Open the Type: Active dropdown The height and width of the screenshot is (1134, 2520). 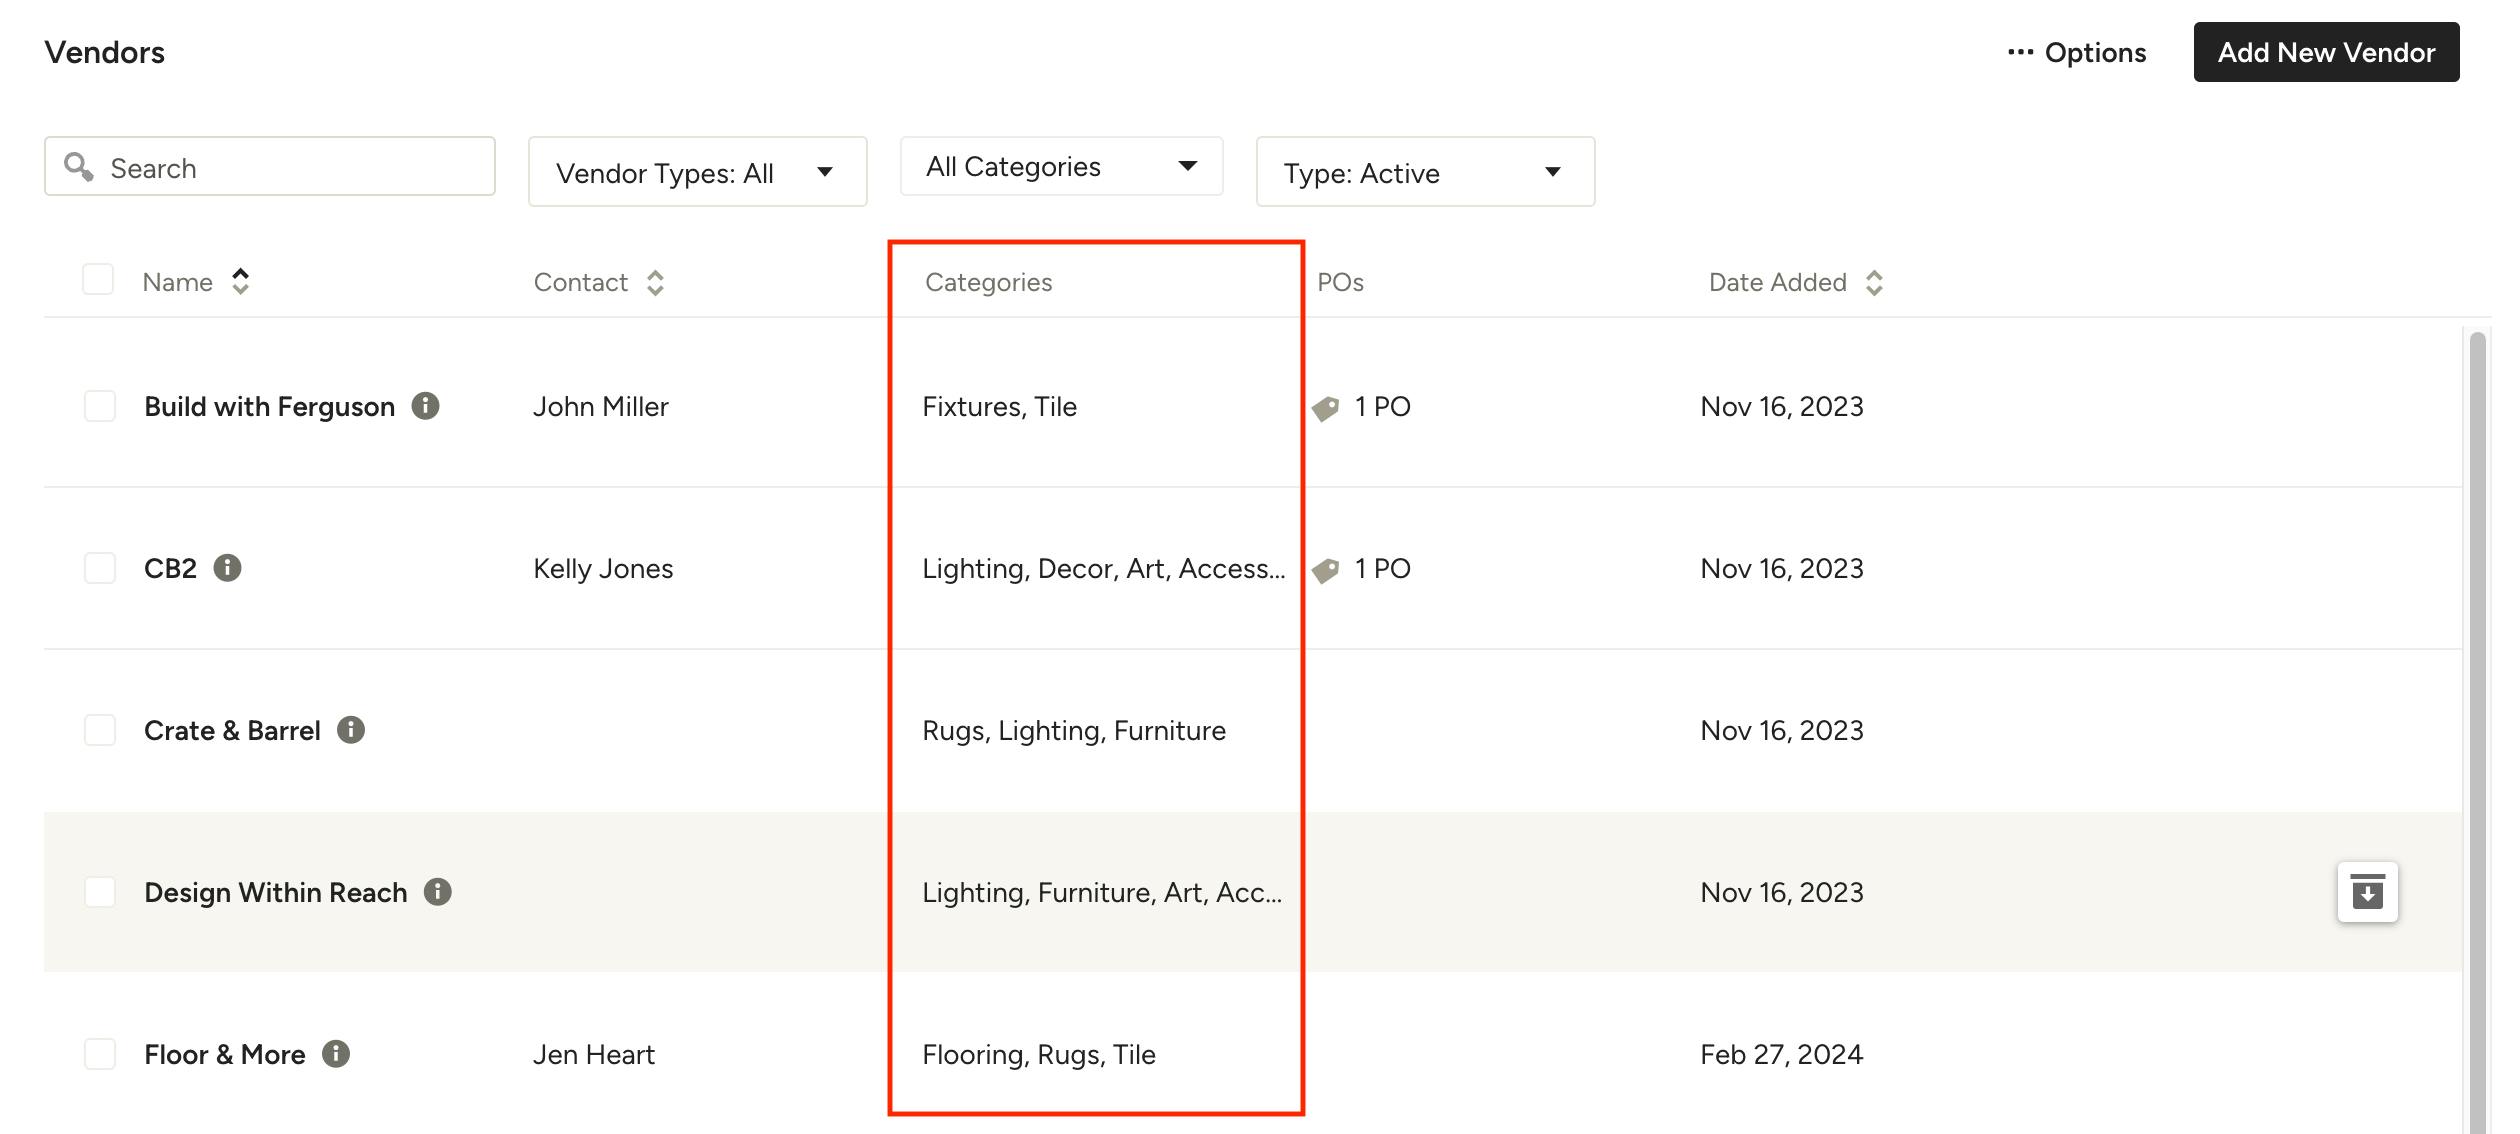pyautogui.click(x=1424, y=171)
